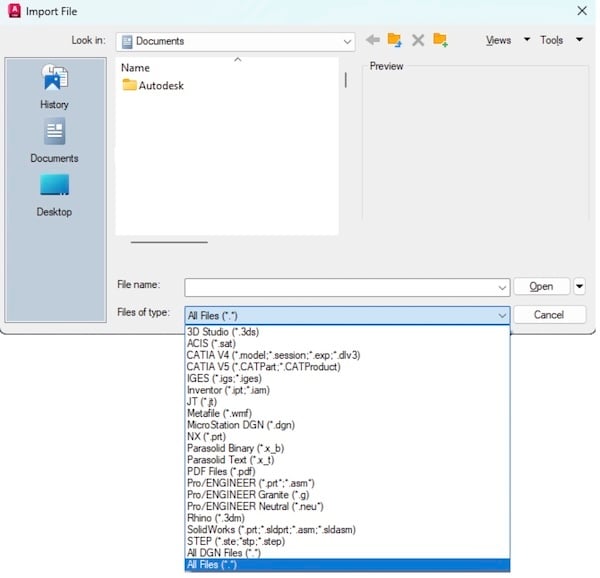Select Pro/ENGINEER Granite (*.g) file type
600x578 pixels.
tap(347, 495)
